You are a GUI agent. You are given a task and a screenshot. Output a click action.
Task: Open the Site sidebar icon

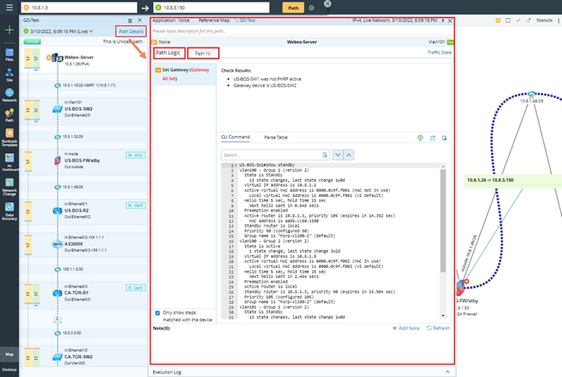9,75
